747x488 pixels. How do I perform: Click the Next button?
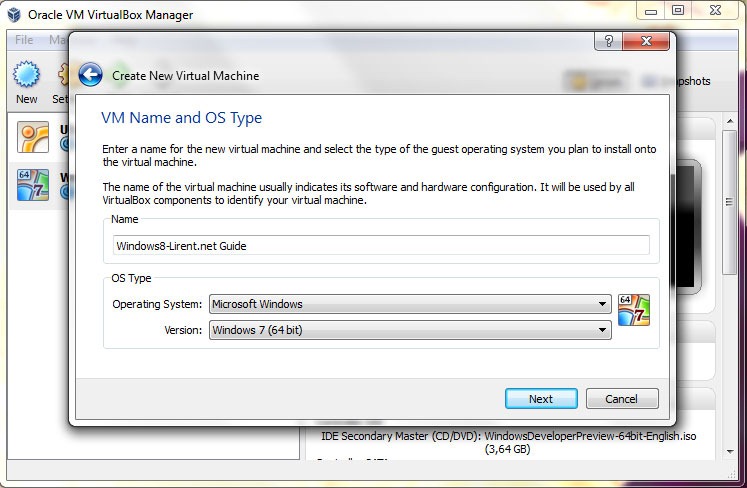[x=541, y=399]
